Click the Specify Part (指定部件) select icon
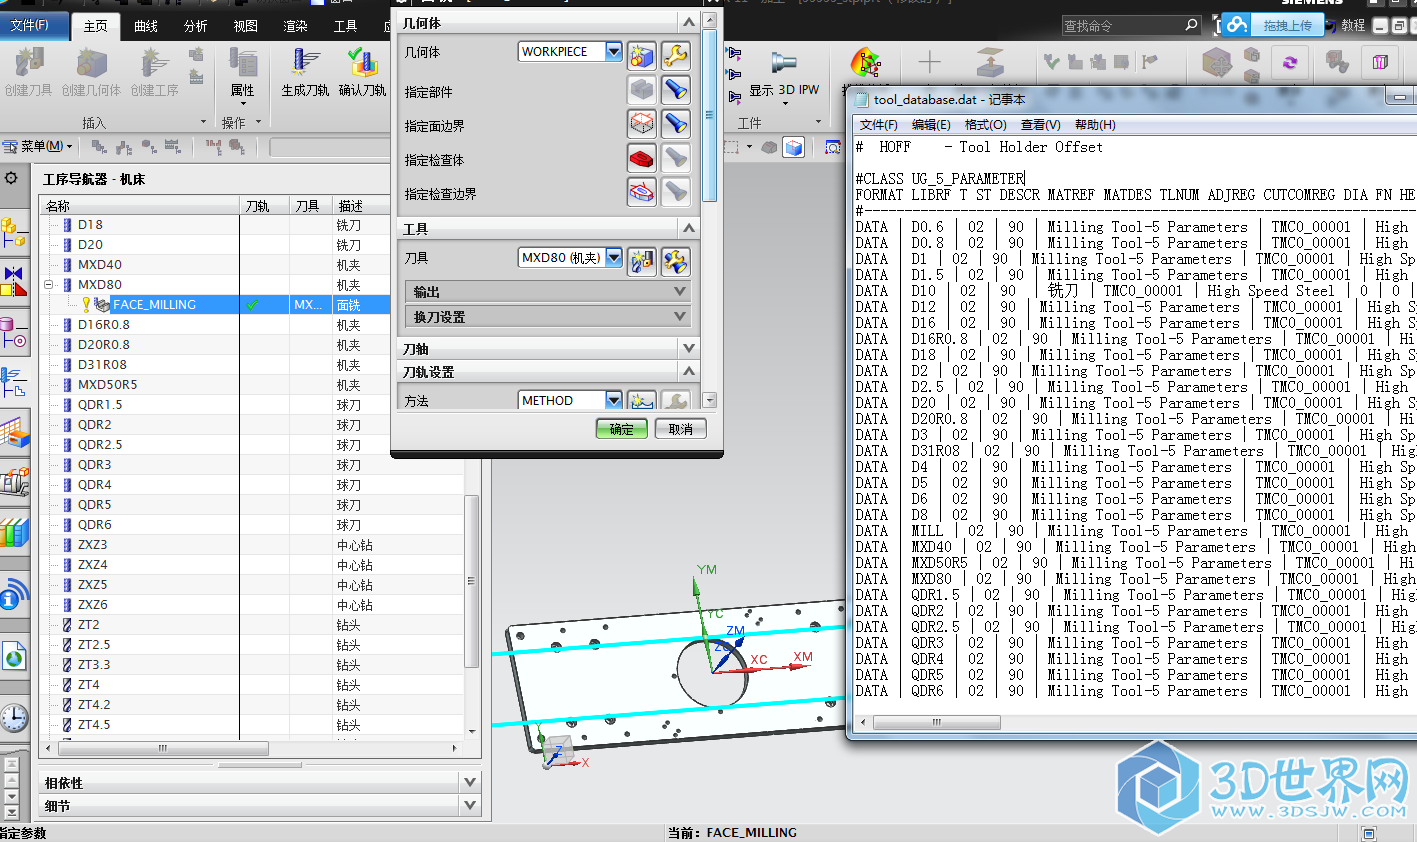1417x842 pixels. (x=642, y=90)
